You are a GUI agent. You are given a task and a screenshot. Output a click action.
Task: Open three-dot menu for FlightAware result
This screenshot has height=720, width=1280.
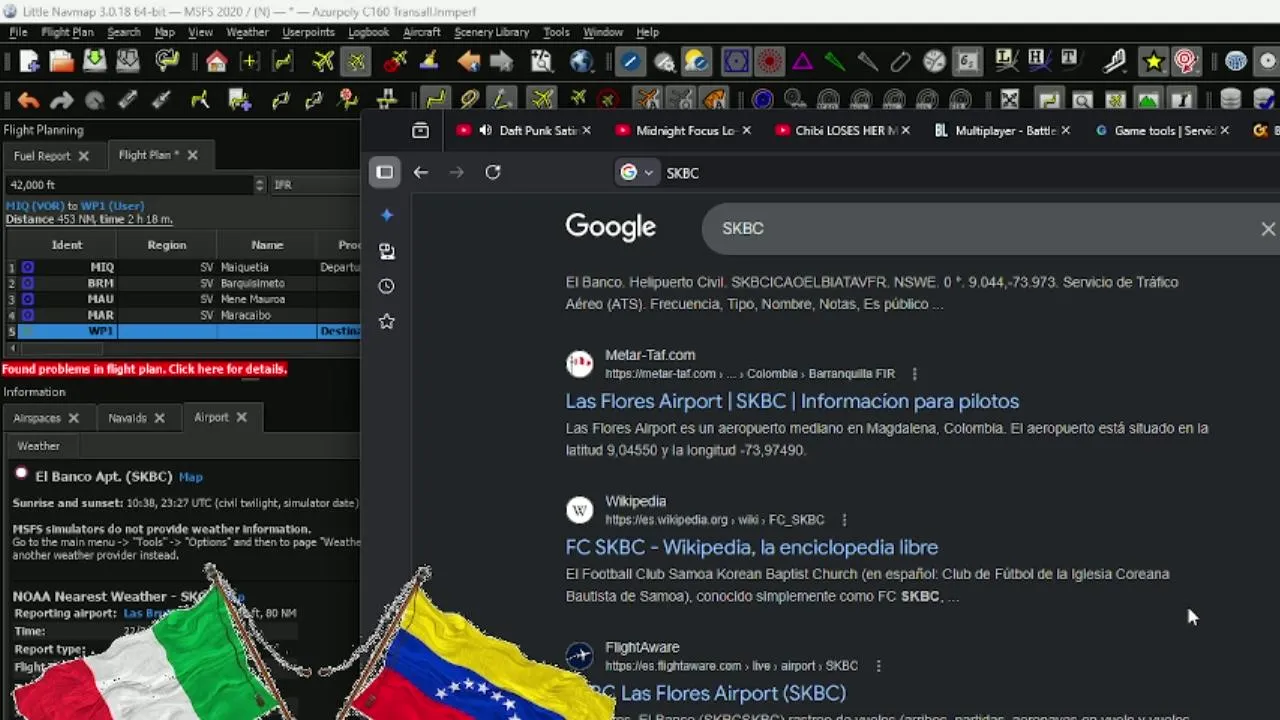click(878, 666)
